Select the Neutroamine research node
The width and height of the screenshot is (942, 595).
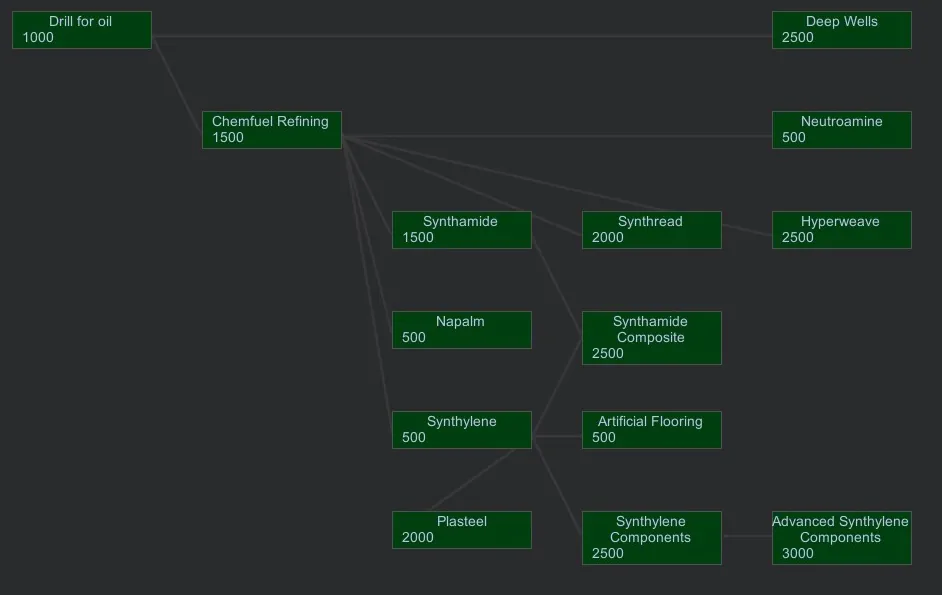(x=841, y=130)
